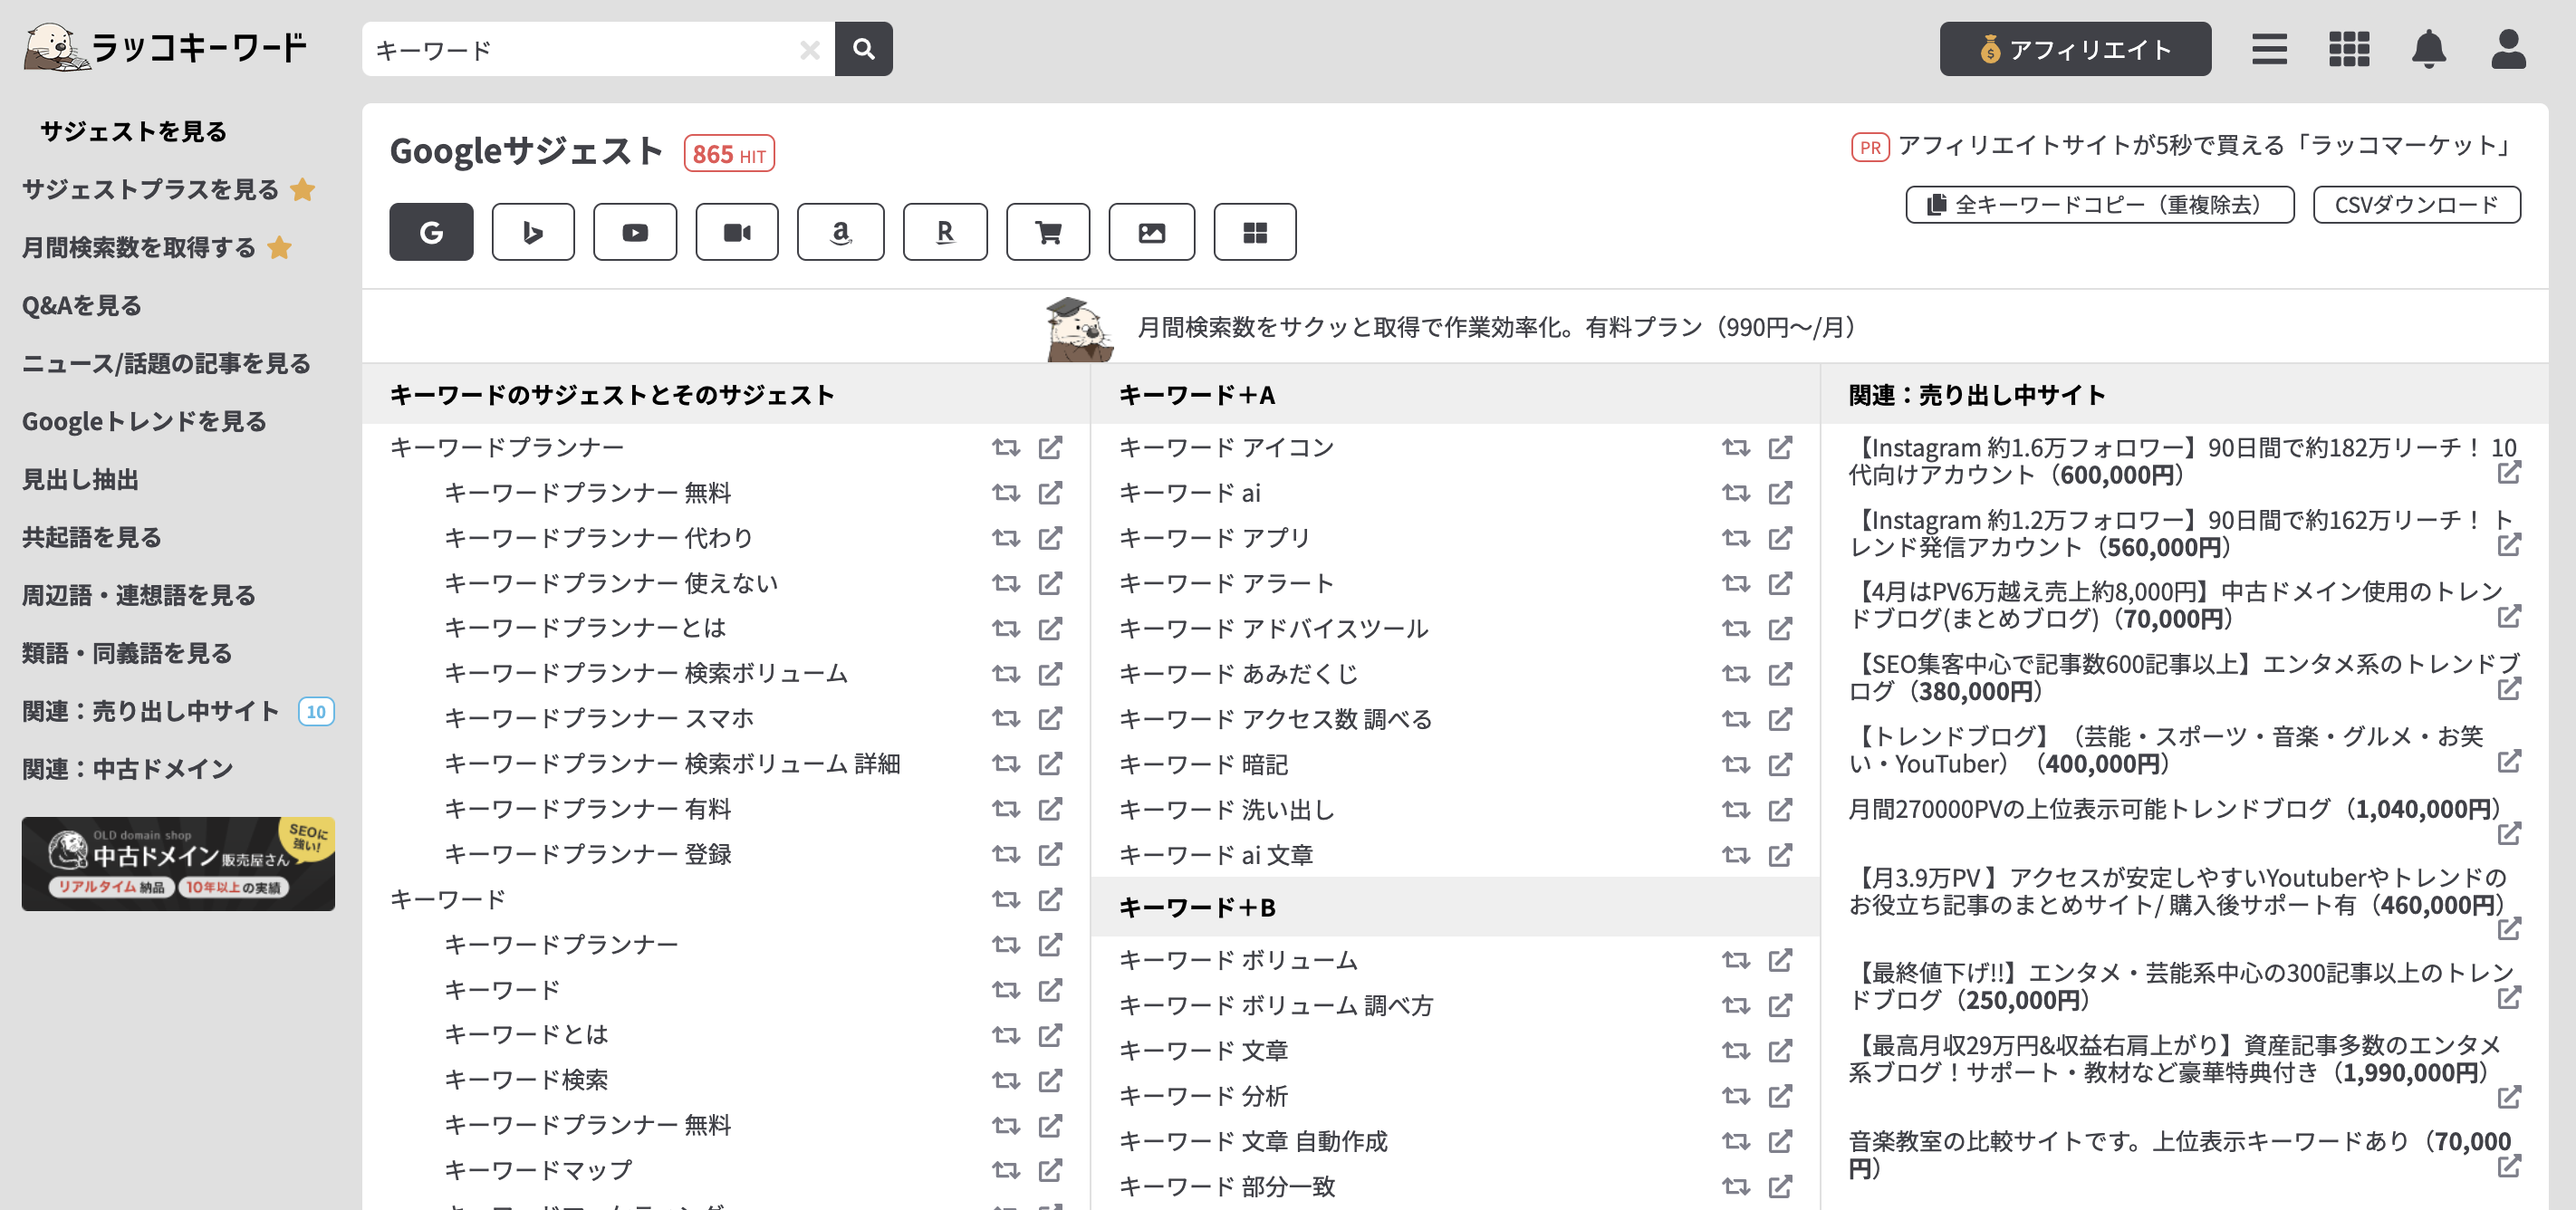External link icon for キーワード検索
Image resolution: width=2576 pixels, height=1210 pixels.
pyautogui.click(x=1050, y=1080)
